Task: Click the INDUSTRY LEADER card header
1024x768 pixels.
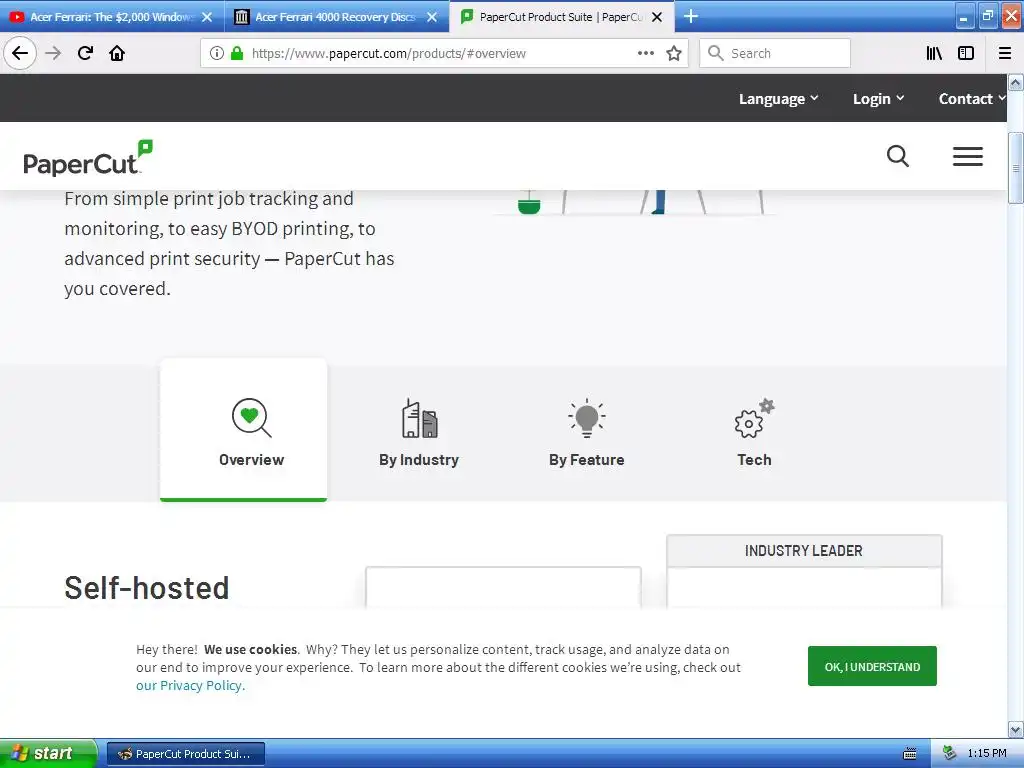Action: pos(804,551)
